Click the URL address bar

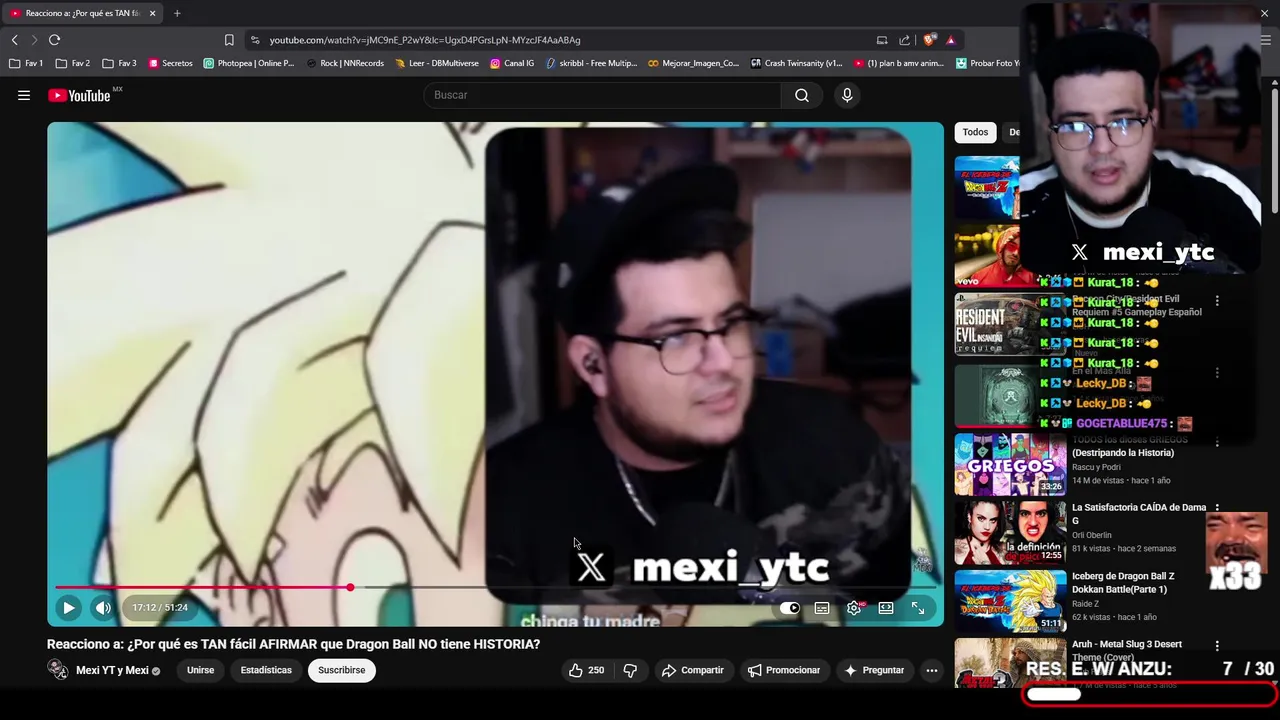click(560, 40)
